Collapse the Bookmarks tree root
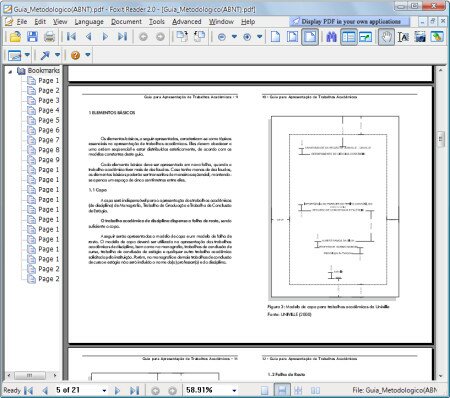This screenshot has width=450, height=398. pyautogui.click(x=10, y=71)
